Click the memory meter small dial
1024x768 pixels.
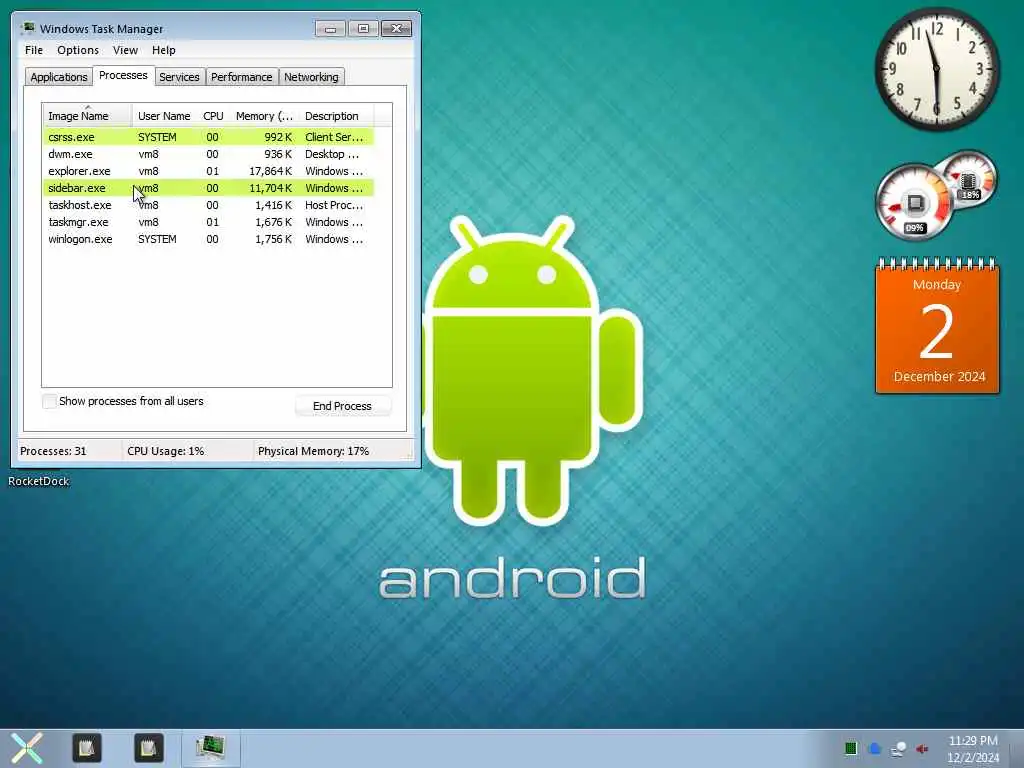(x=969, y=180)
